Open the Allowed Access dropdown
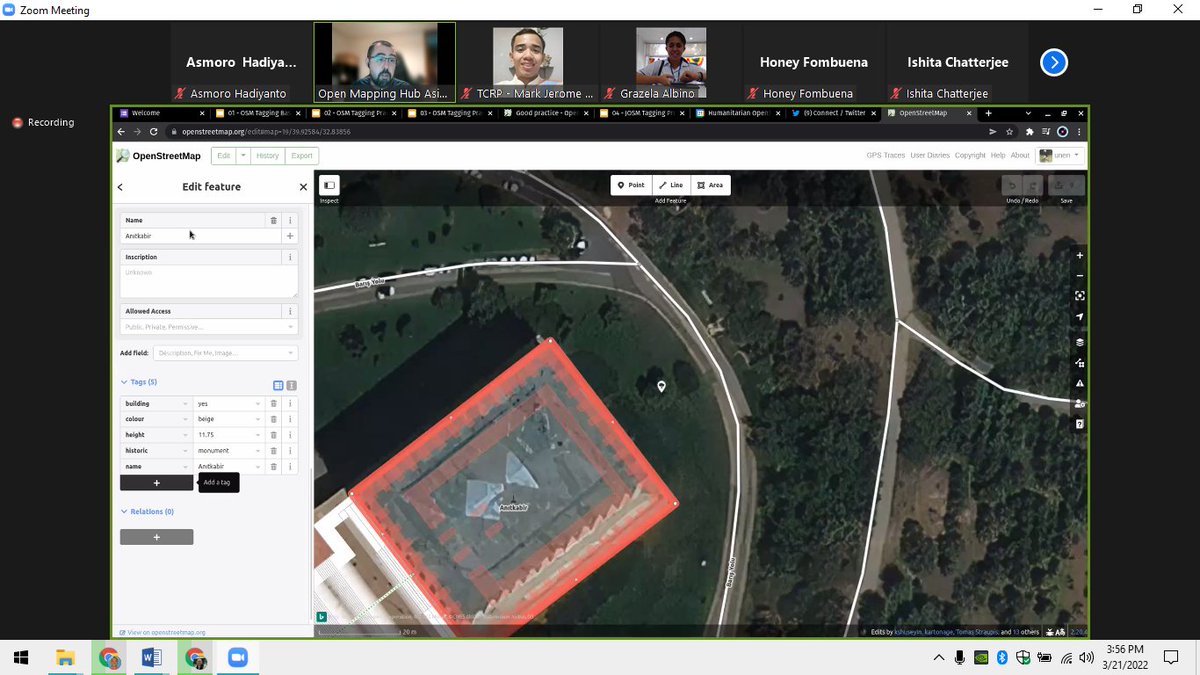1200x675 pixels. [x=288, y=325]
